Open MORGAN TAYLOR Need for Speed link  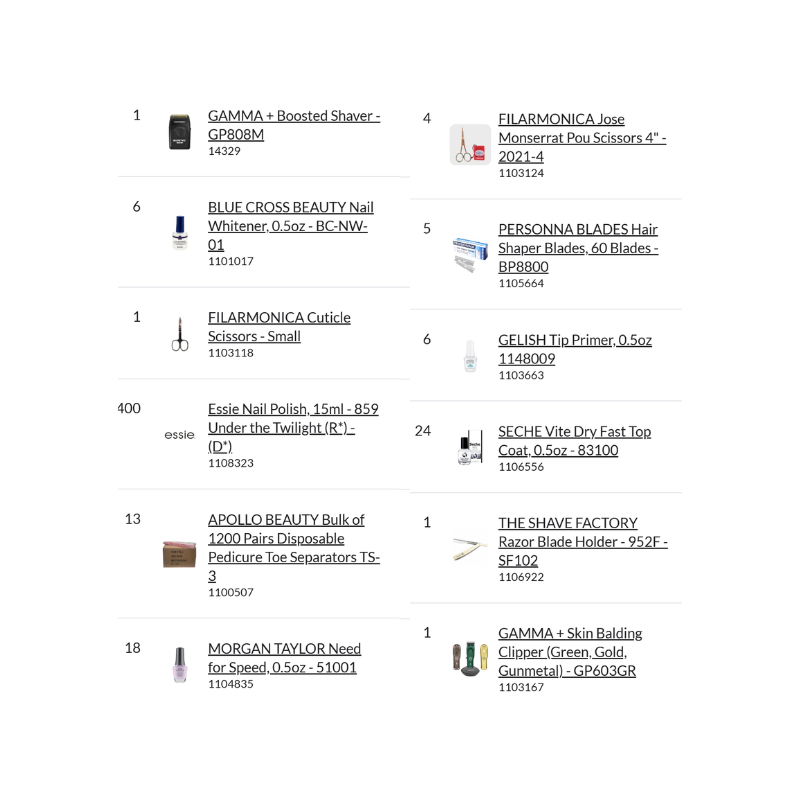pos(284,658)
